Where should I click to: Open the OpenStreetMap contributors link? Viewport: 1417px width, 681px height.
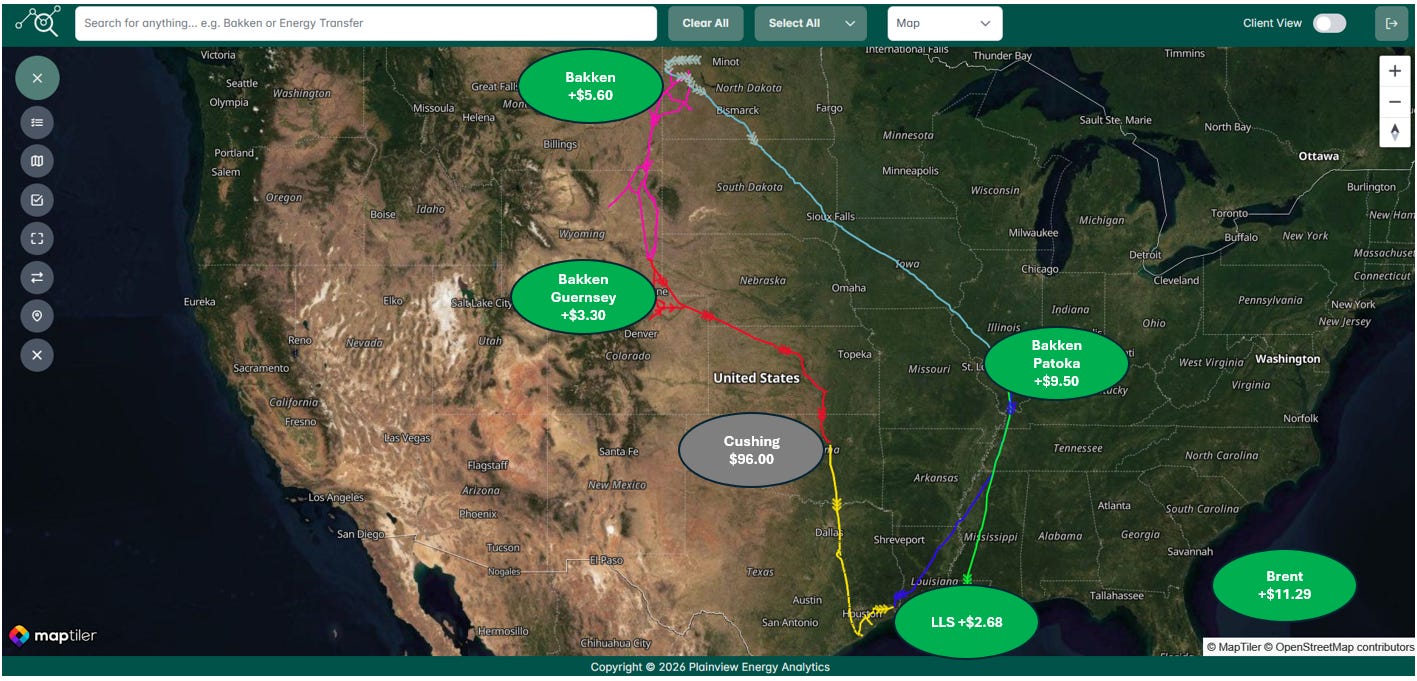tap(1338, 647)
